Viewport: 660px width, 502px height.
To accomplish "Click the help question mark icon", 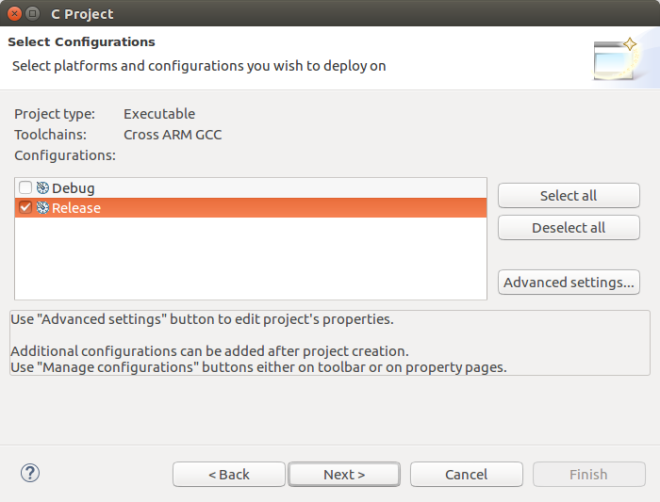I will 30,473.
